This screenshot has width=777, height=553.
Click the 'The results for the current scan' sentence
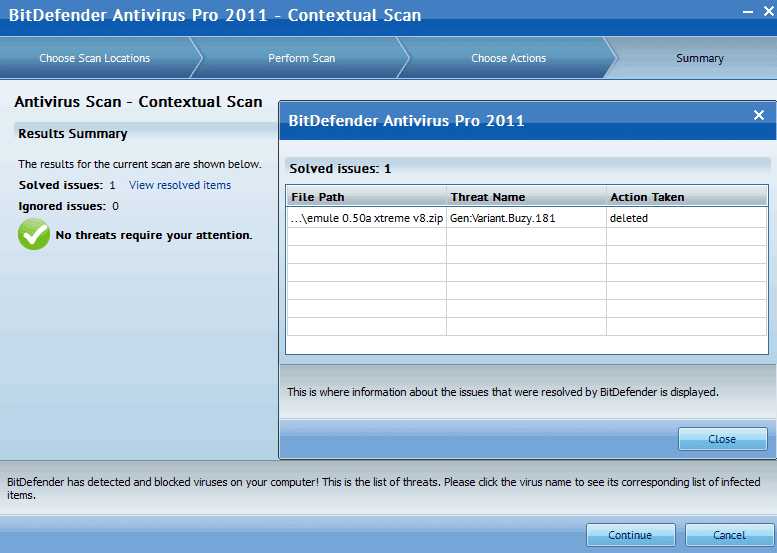click(x=140, y=164)
